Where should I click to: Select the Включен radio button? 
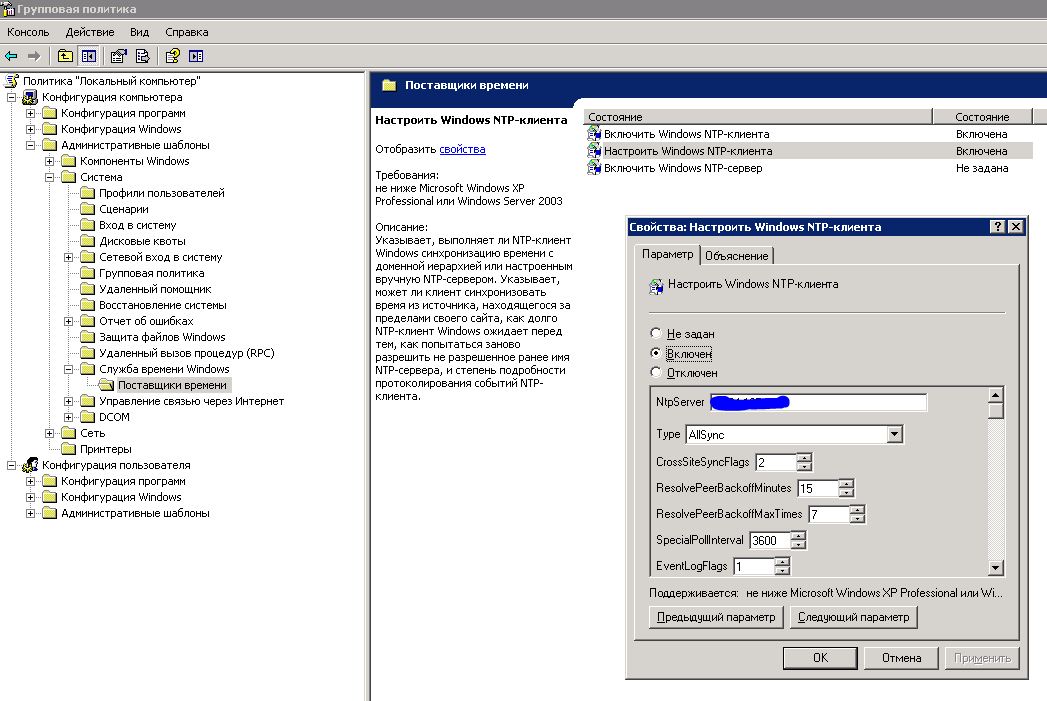coord(656,353)
